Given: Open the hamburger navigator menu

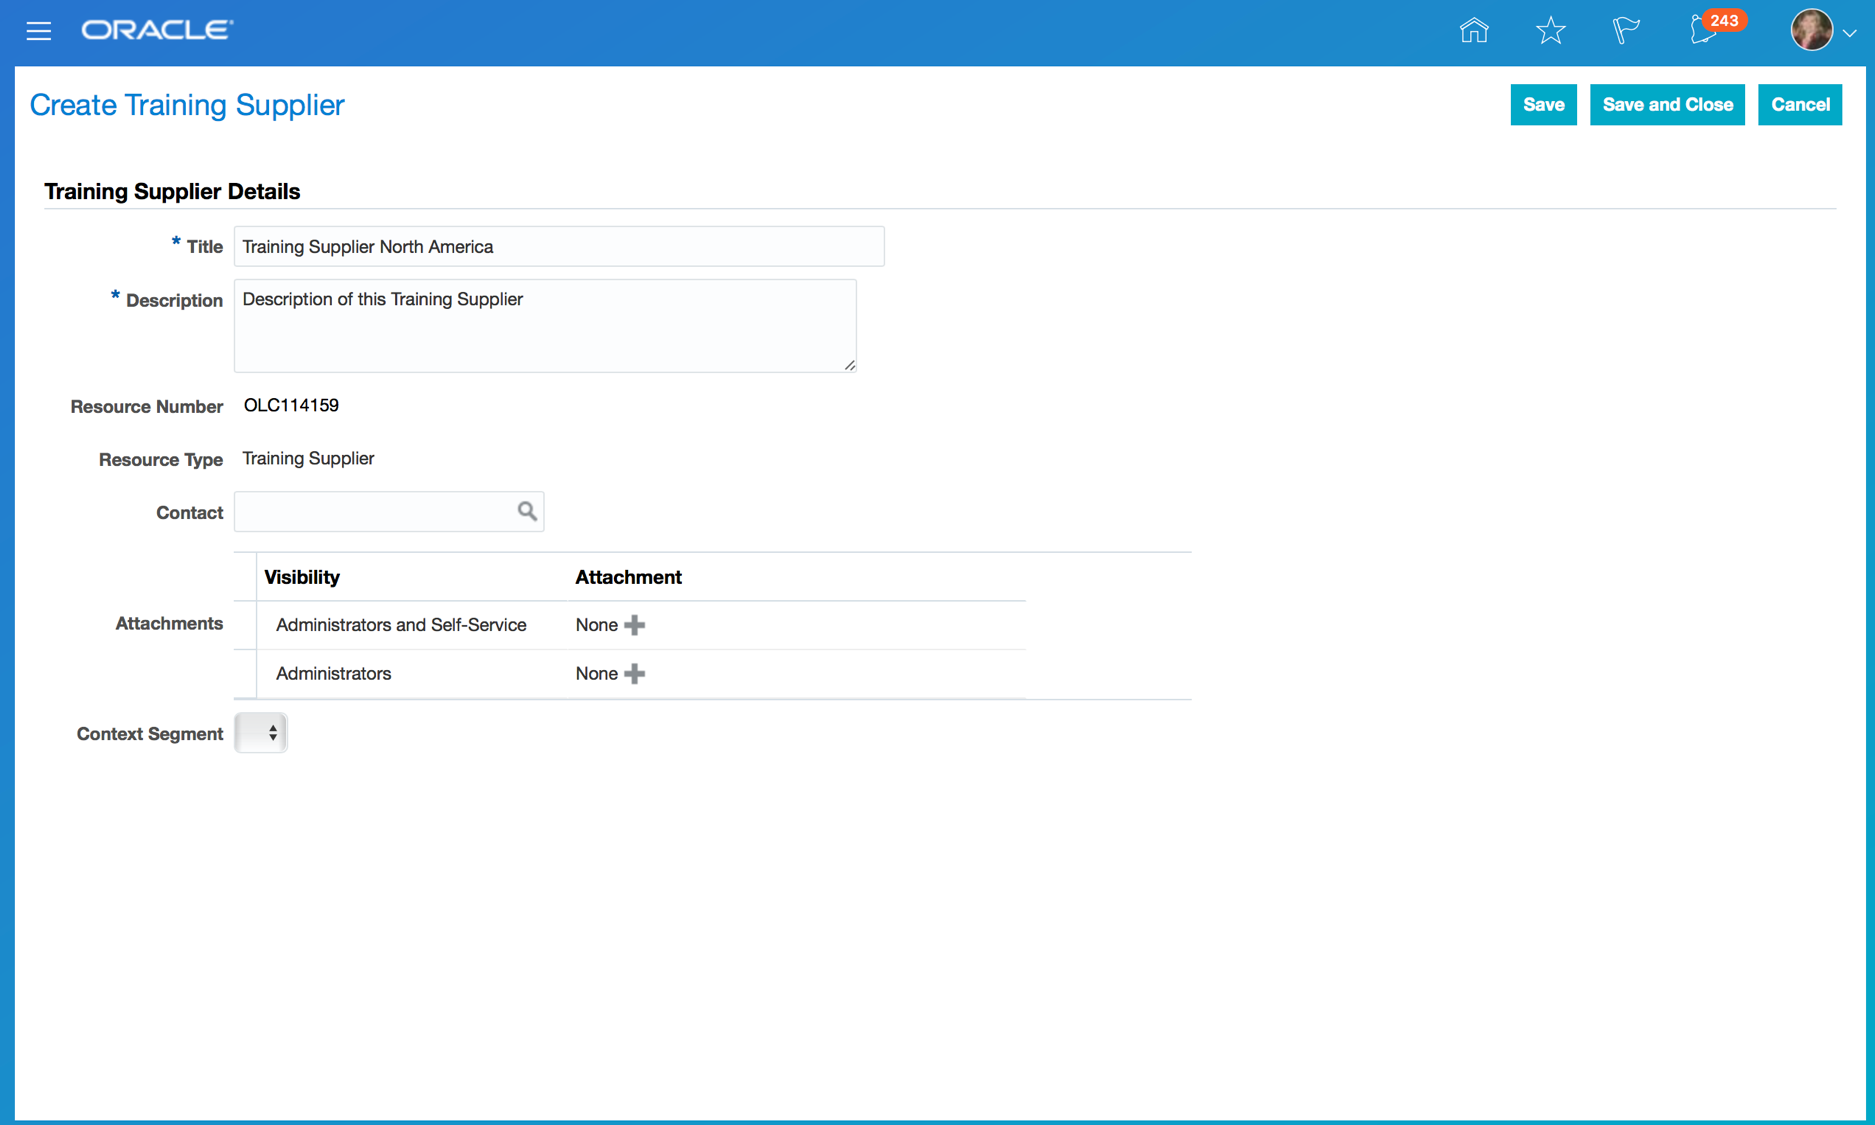Looking at the screenshot, I should coord(39,31).
